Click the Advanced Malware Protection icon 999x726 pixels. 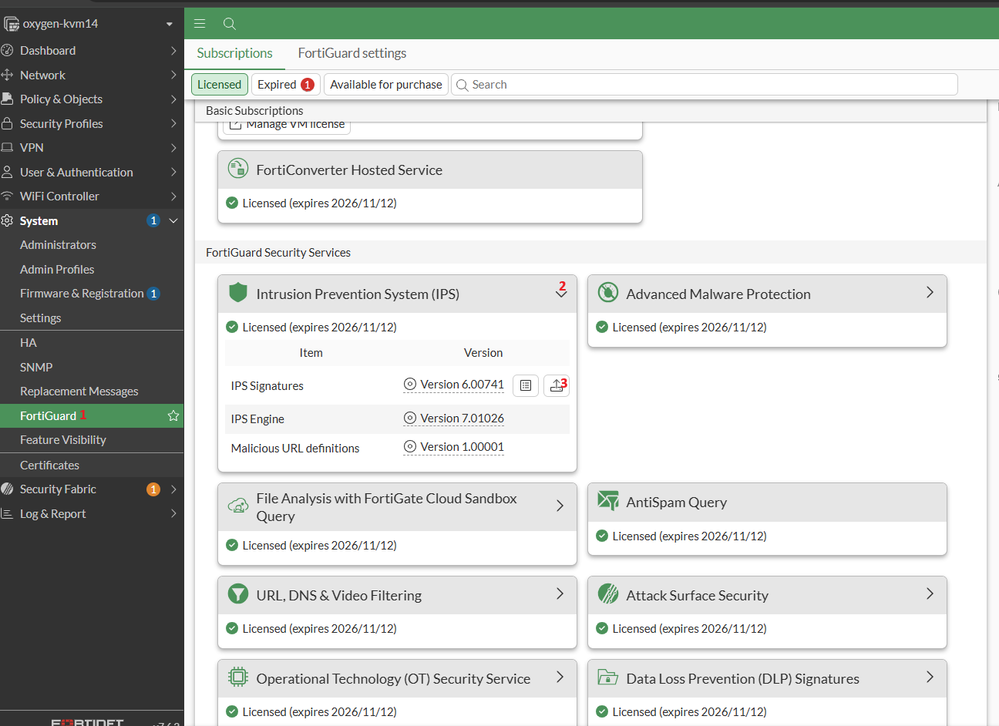[x=607, y=293]
